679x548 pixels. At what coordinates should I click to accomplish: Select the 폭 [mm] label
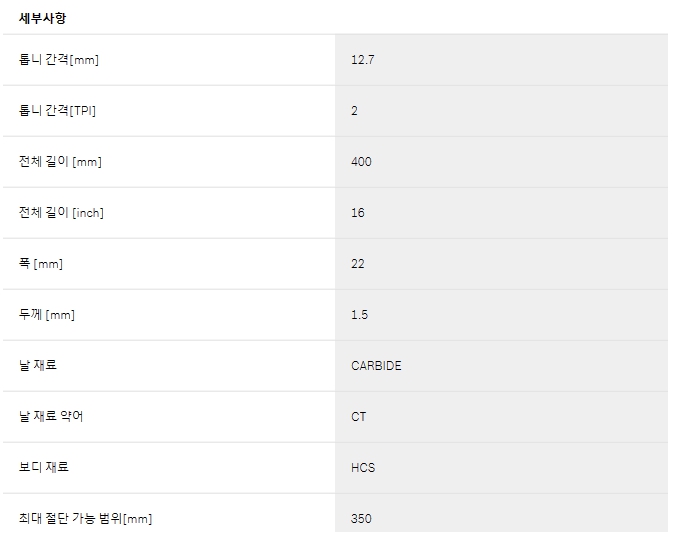pos(41,263)
